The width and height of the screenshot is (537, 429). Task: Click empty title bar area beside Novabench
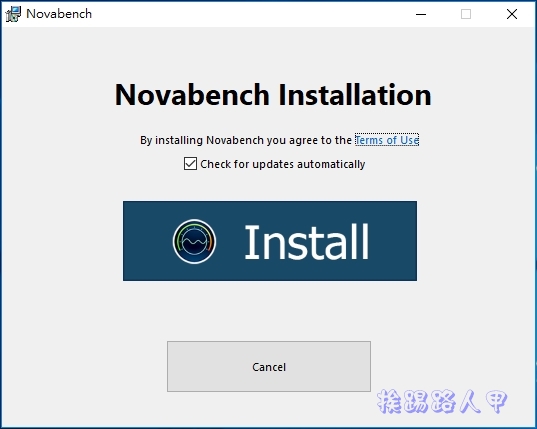[240, 14]
